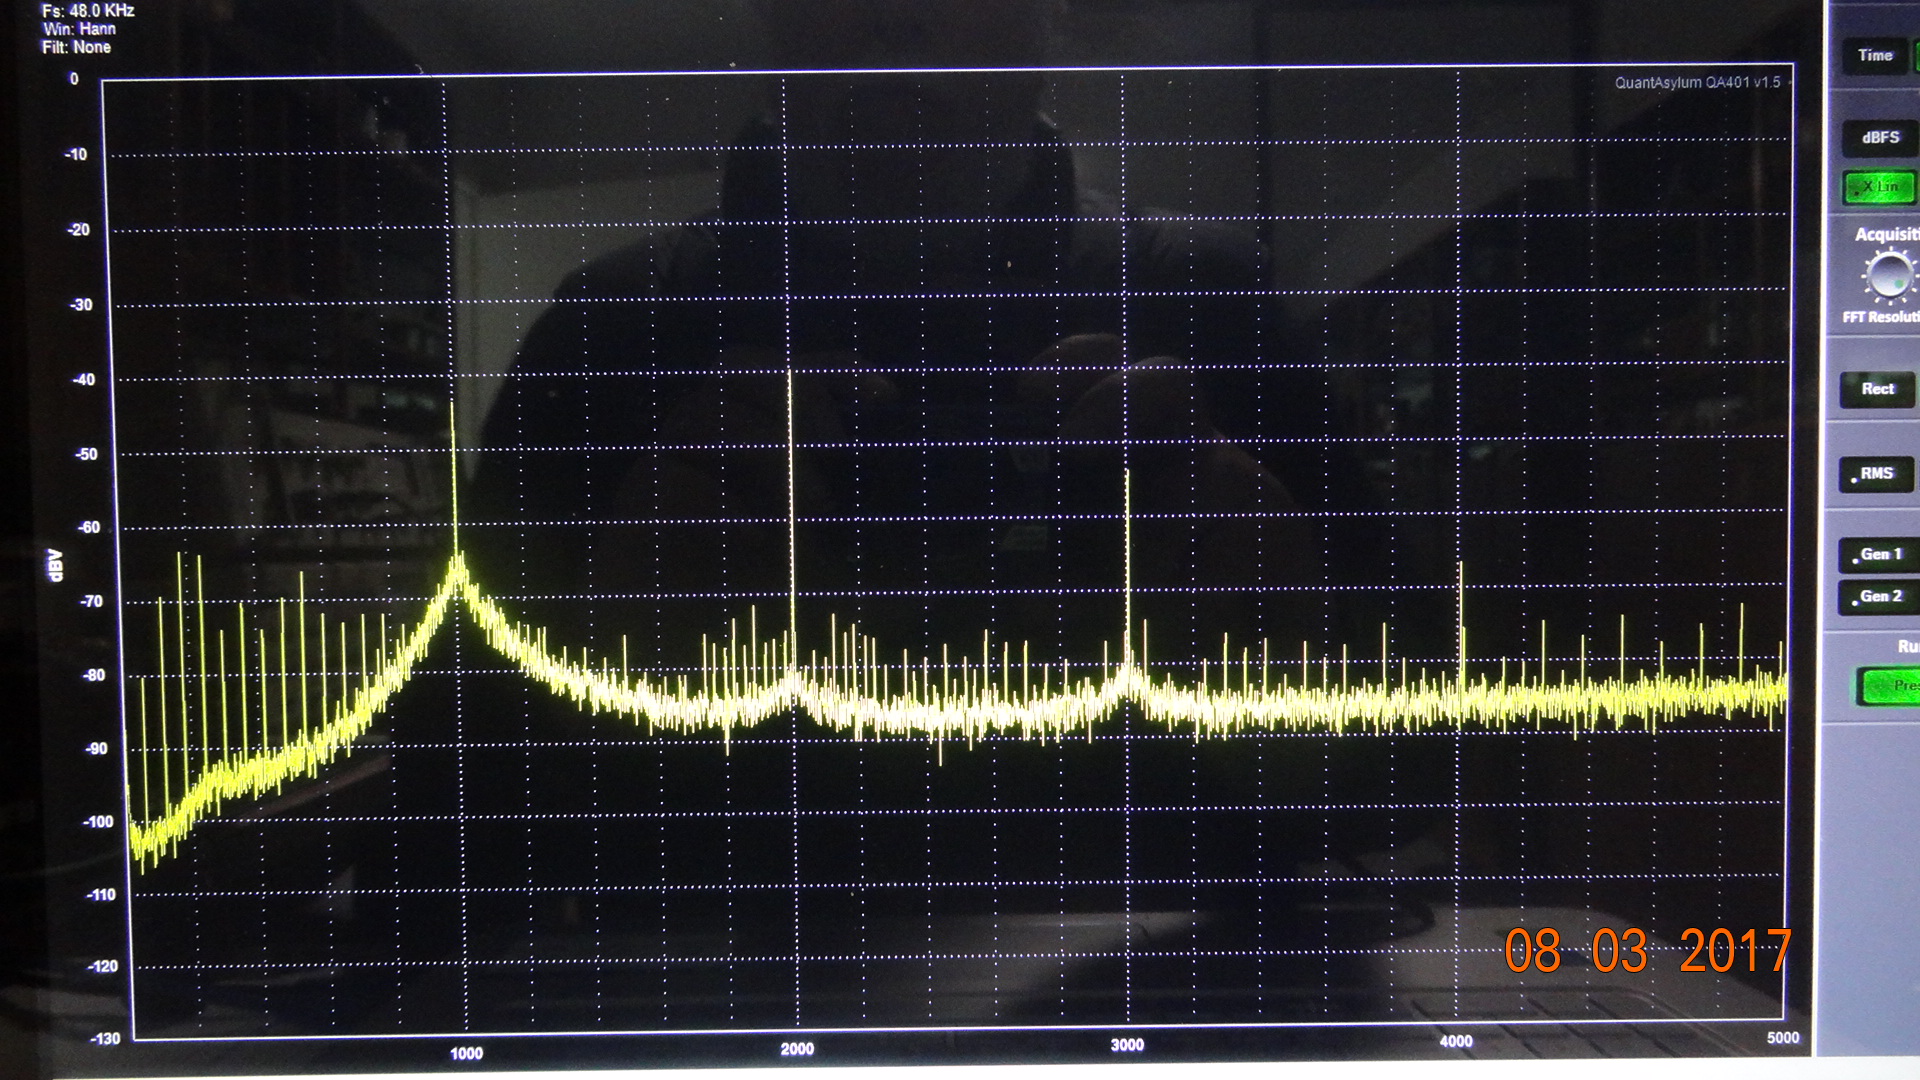
Task: Switch to the Time display mode
Action: click(1877, 56)
